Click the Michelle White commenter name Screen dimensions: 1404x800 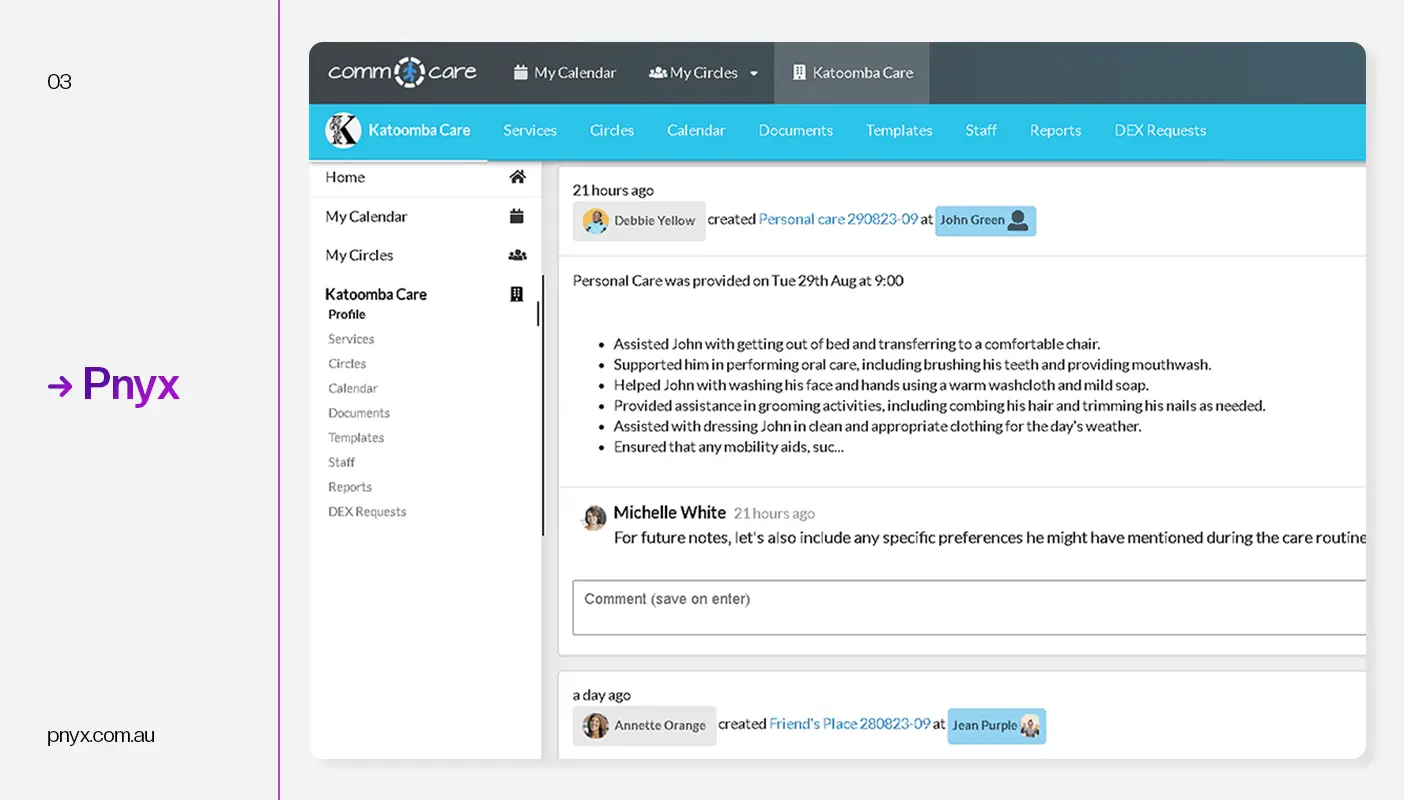[x=669, y=512]
